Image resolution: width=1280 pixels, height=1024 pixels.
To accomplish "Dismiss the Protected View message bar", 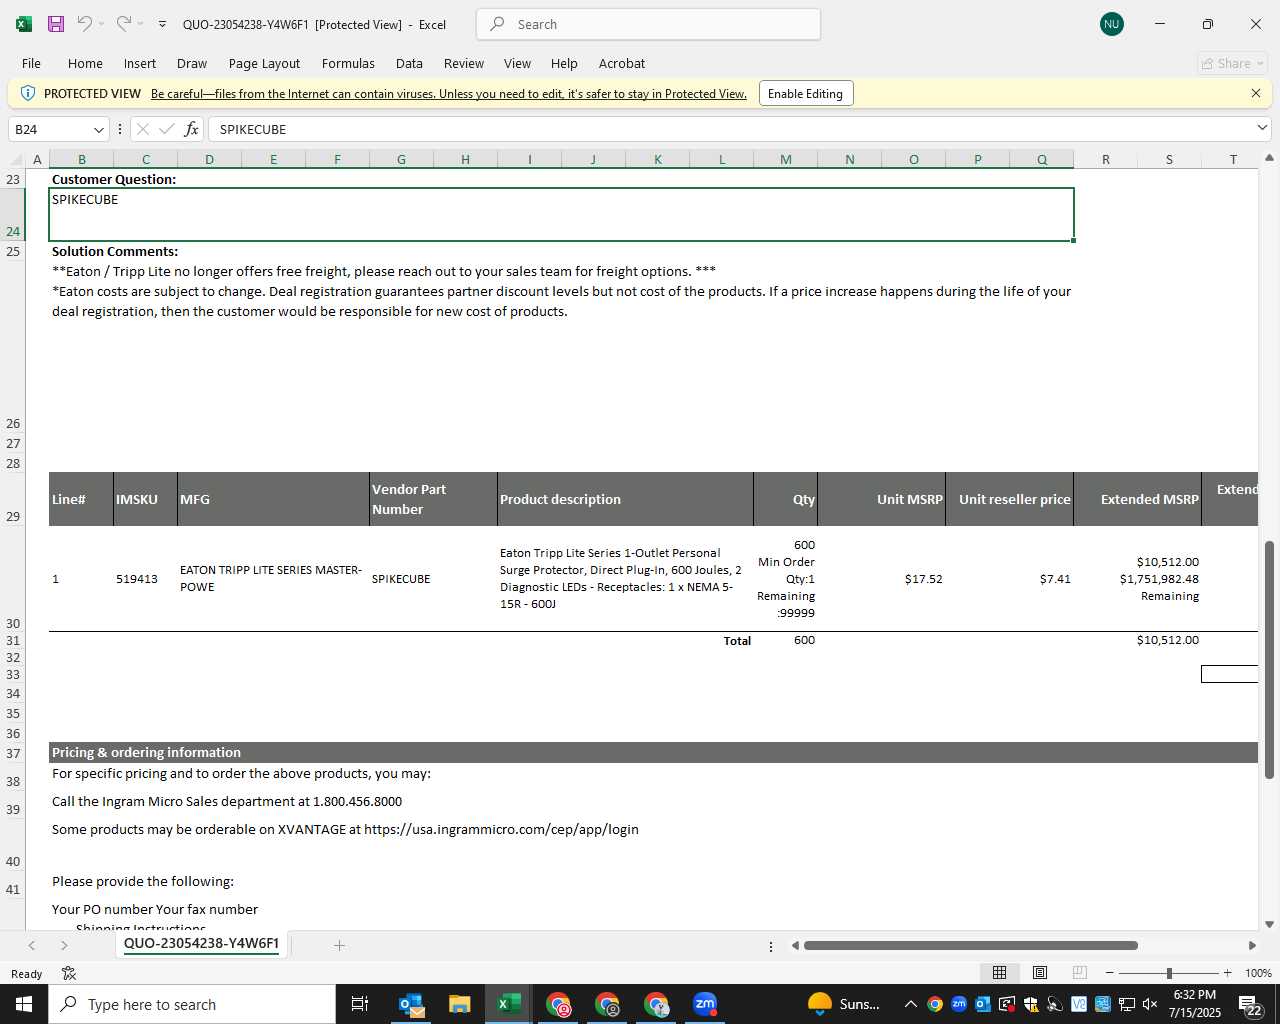I will [x=1256, y=93].
